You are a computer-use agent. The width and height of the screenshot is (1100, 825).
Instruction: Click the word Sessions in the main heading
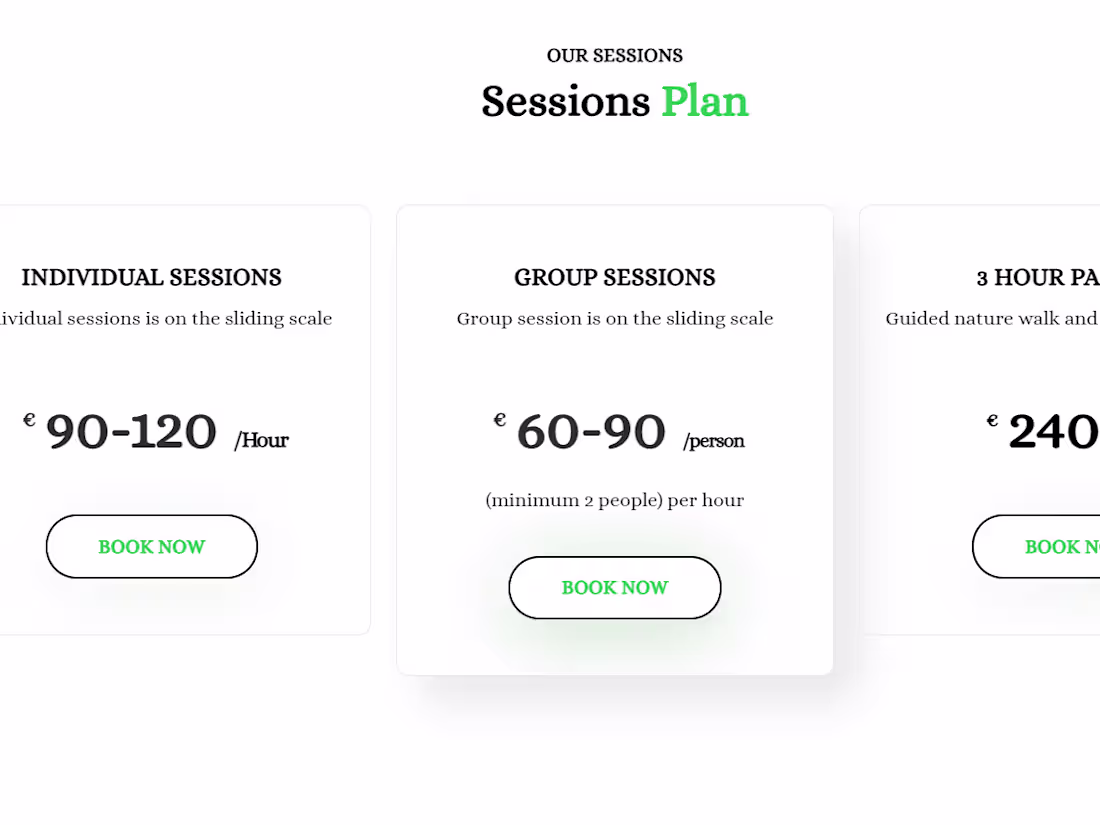point(566,101)
